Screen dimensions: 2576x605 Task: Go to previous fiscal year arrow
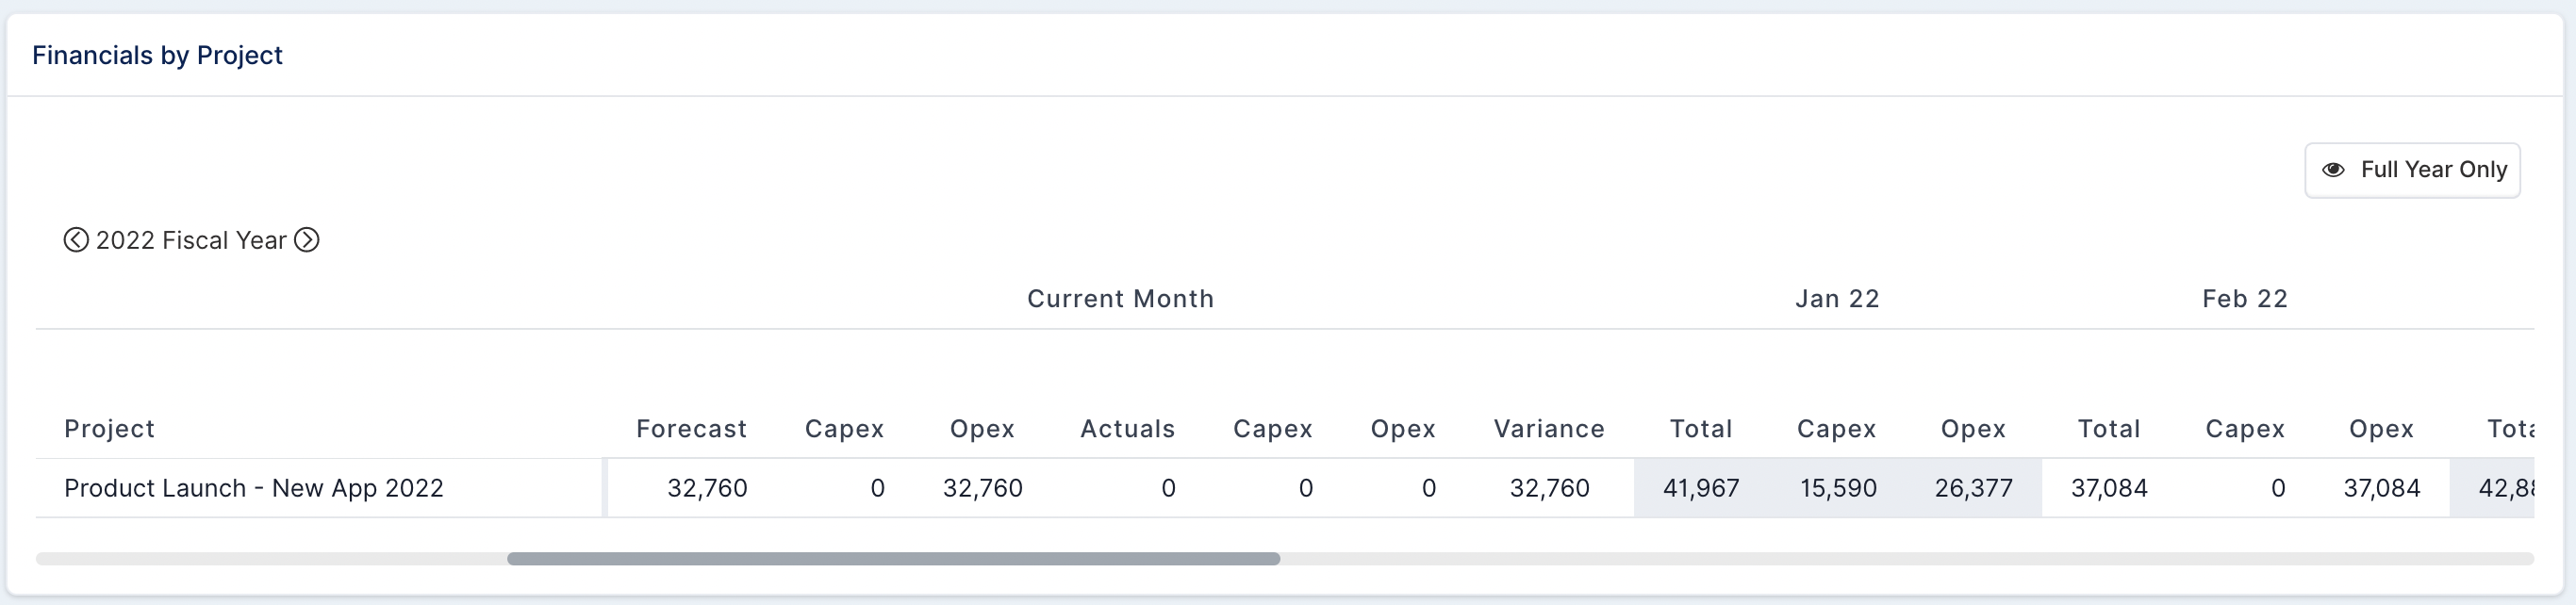(x=76, y=240)
